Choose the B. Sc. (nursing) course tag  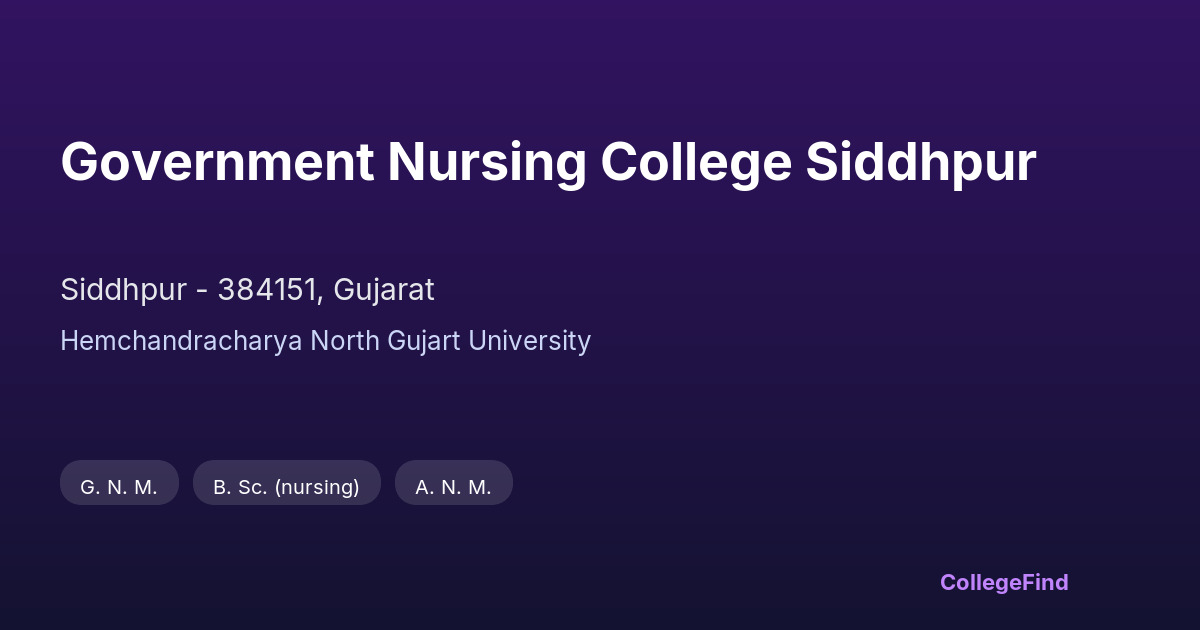[286, 487]
